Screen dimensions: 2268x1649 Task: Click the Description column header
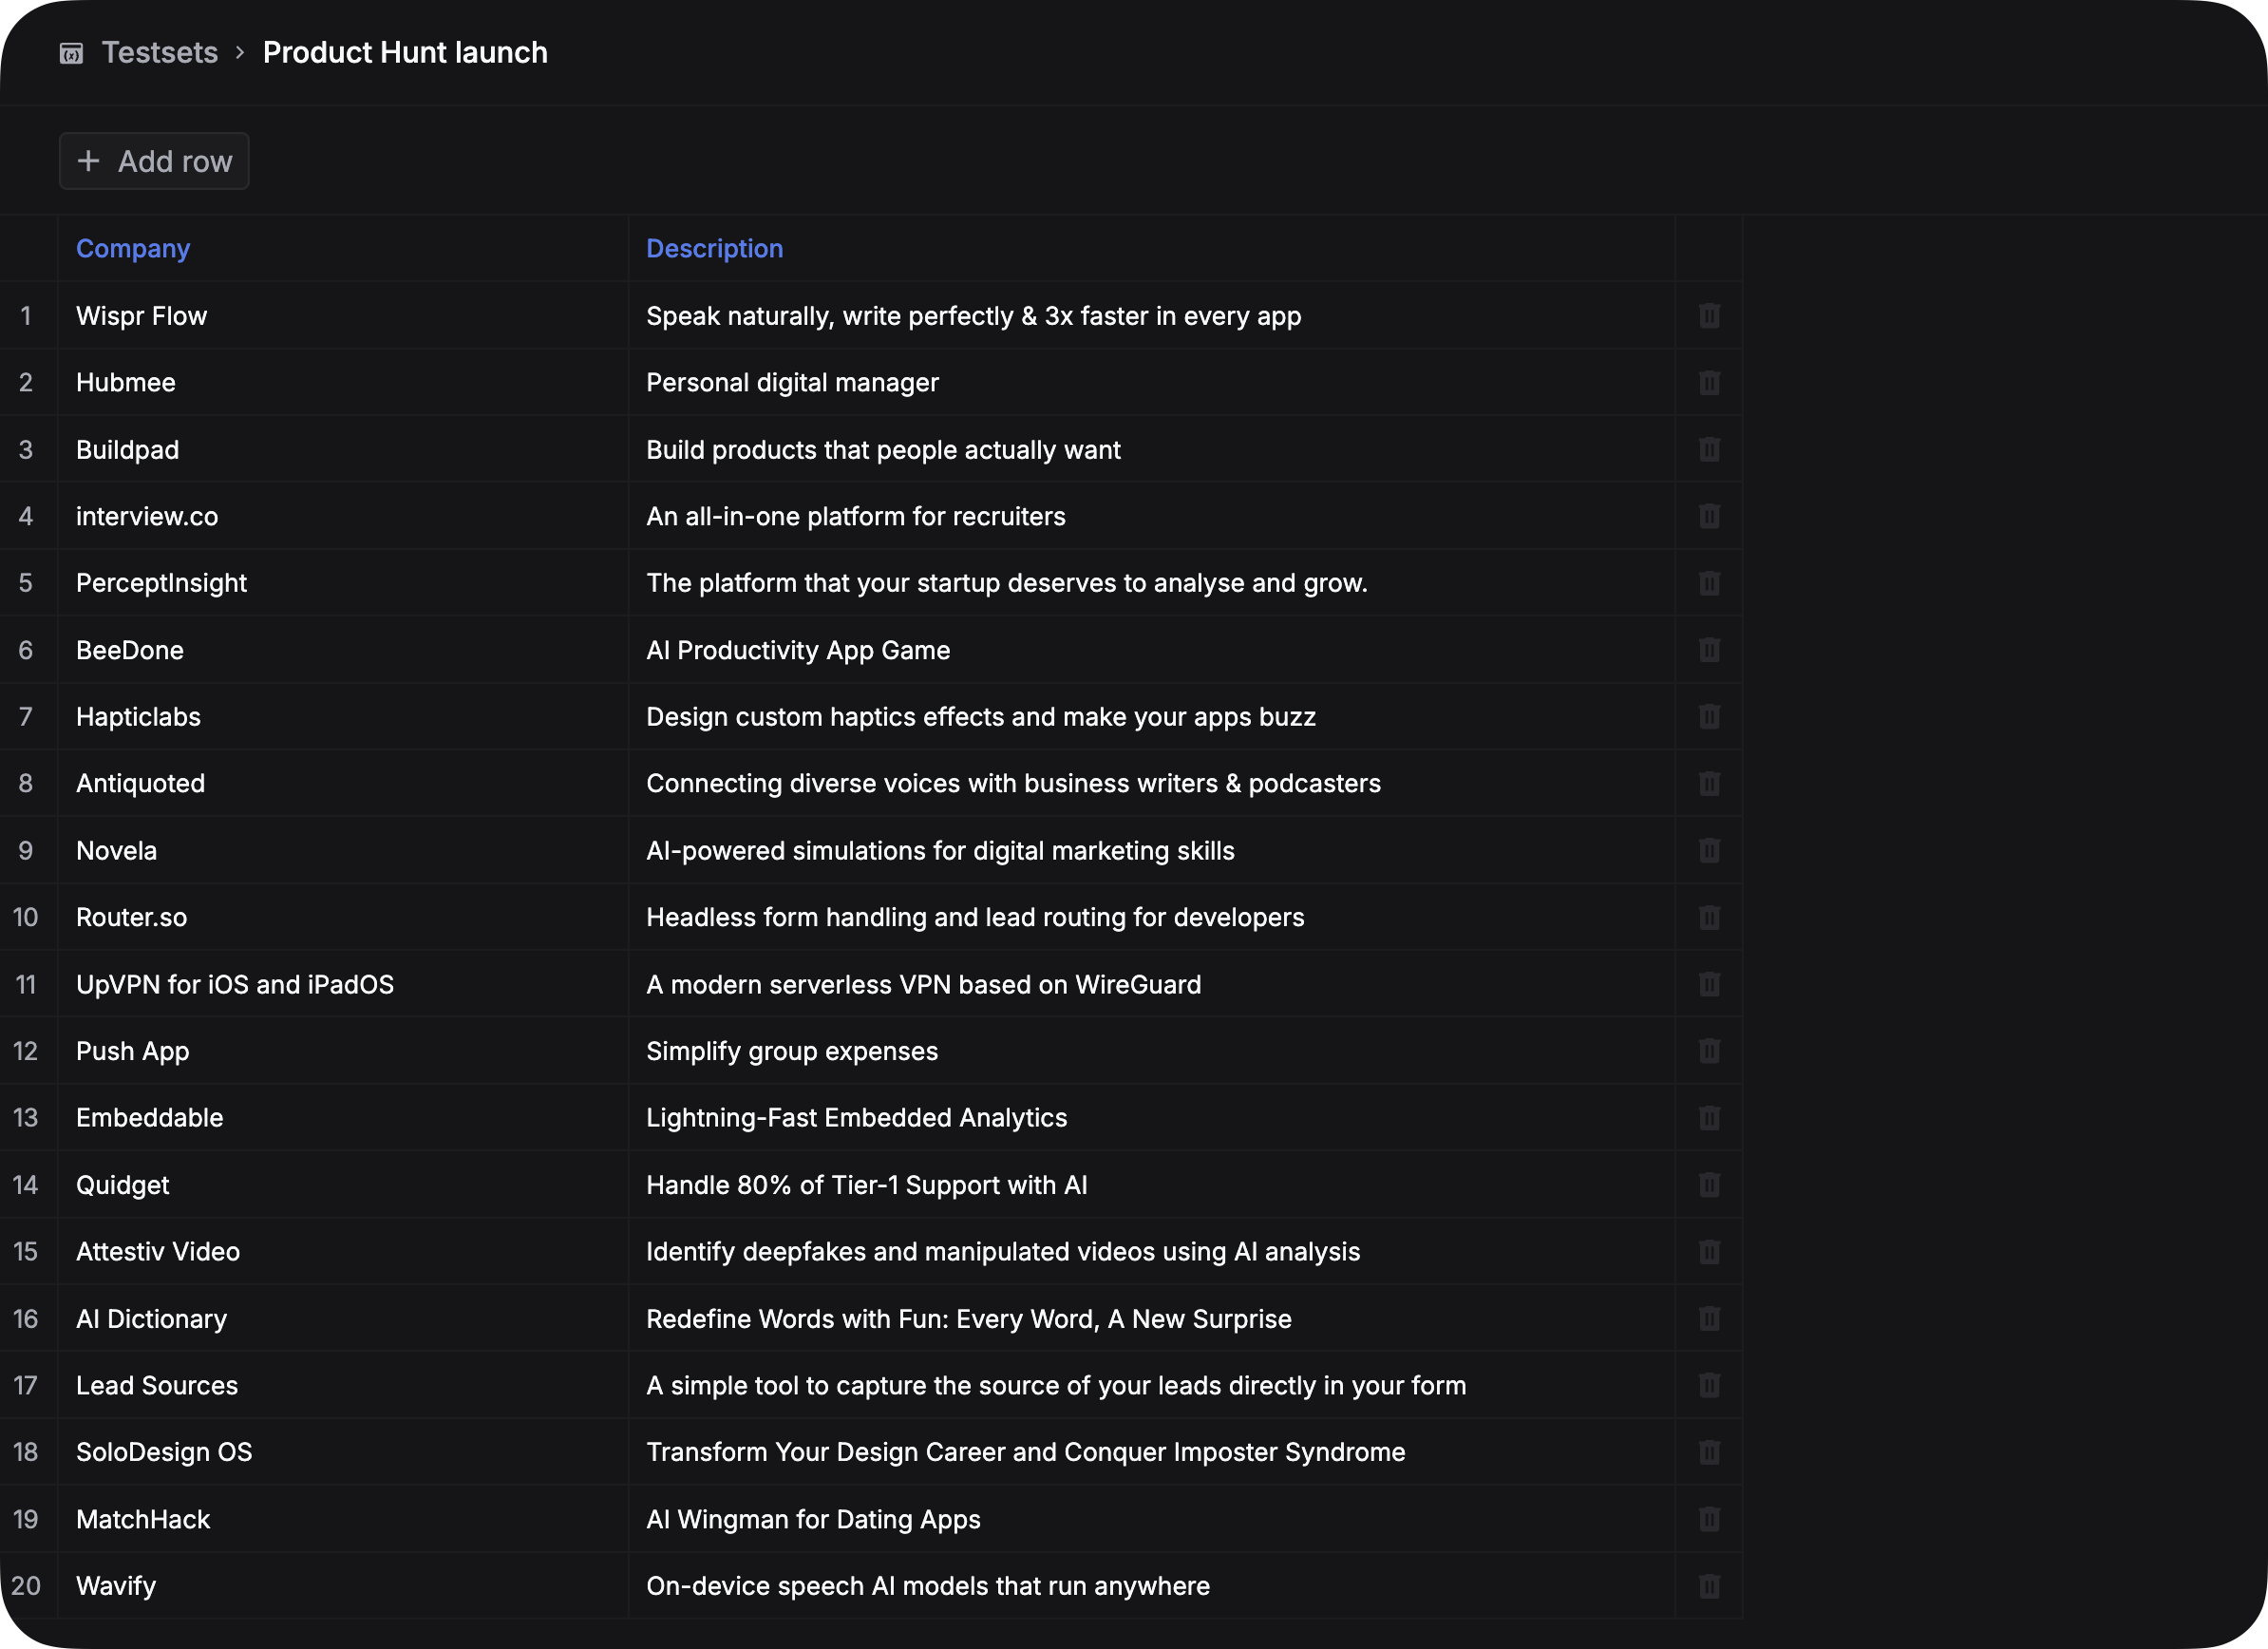click(x=714, y=249)
